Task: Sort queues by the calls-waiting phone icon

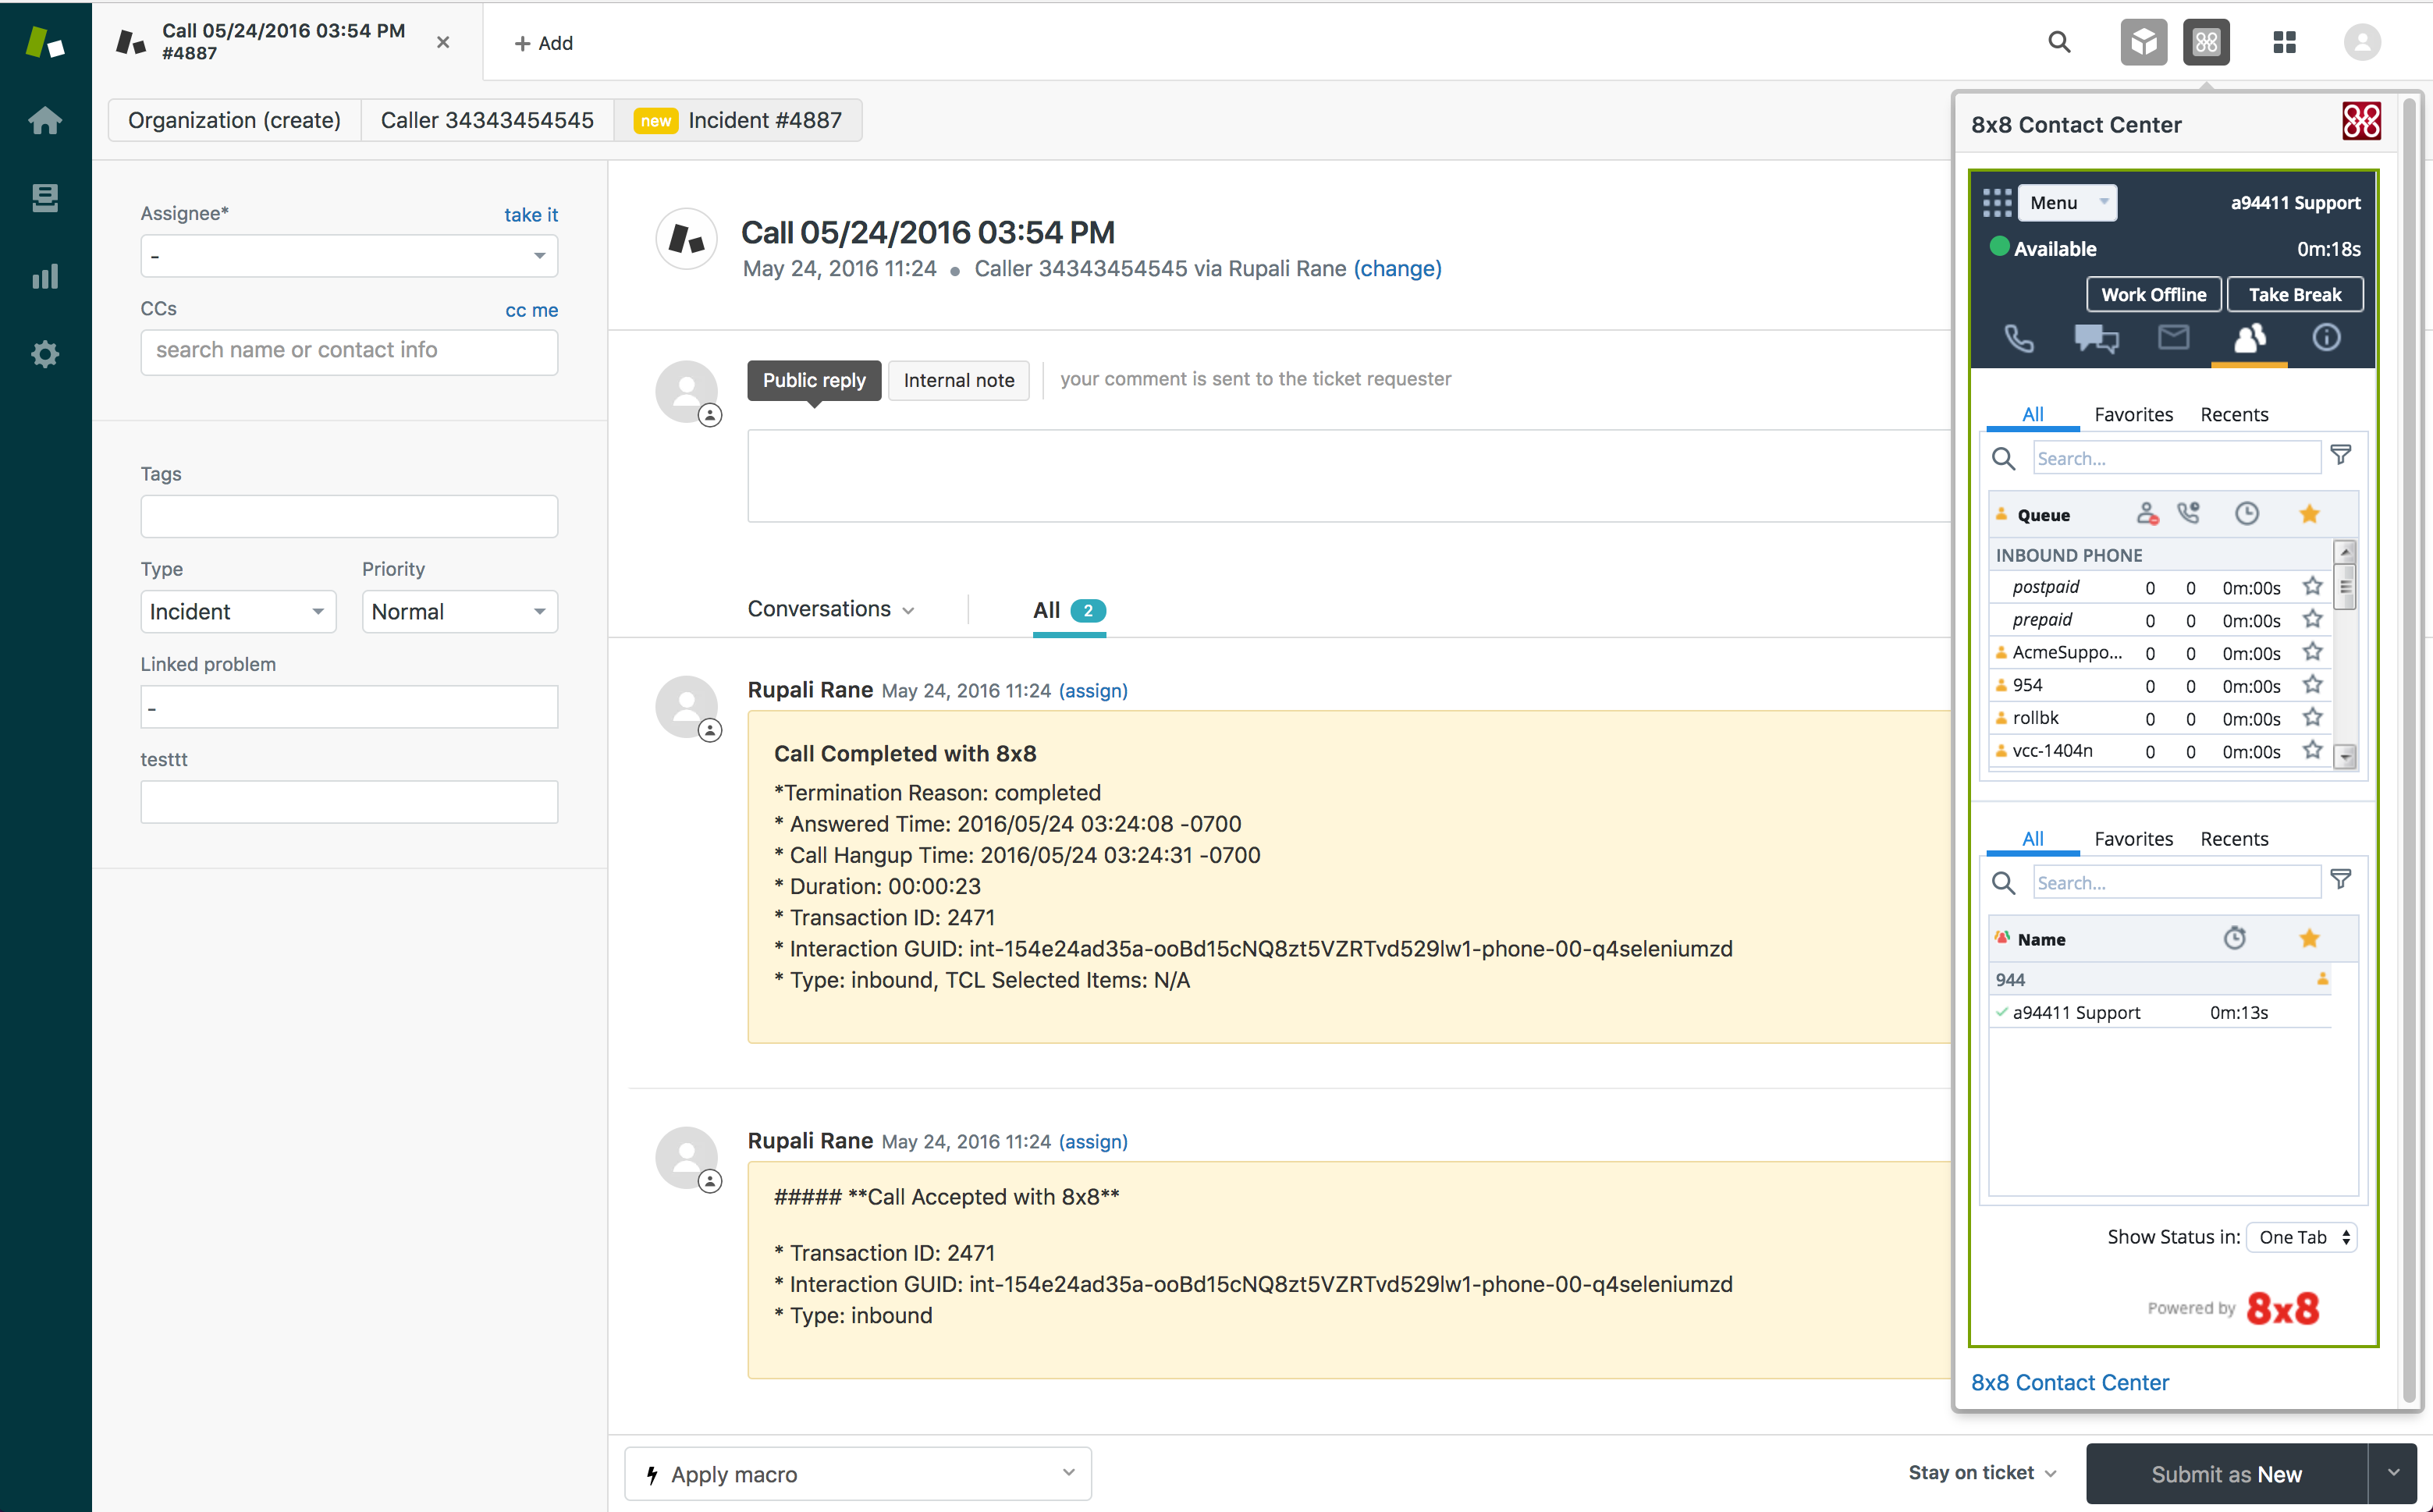Action: click(2189, 513)
